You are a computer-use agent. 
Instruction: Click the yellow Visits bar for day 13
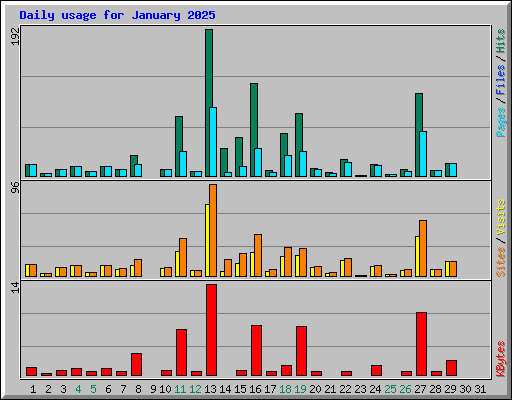[207, 240]
